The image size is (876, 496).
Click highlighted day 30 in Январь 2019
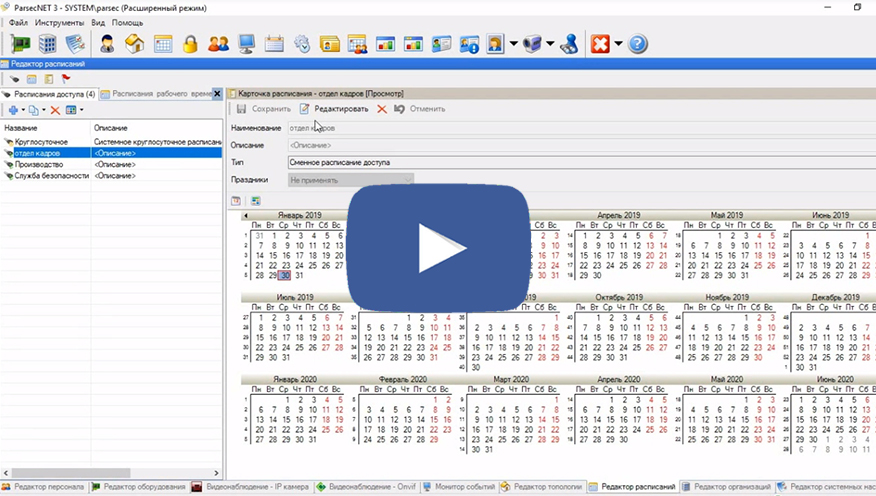[x=285, y=275]
